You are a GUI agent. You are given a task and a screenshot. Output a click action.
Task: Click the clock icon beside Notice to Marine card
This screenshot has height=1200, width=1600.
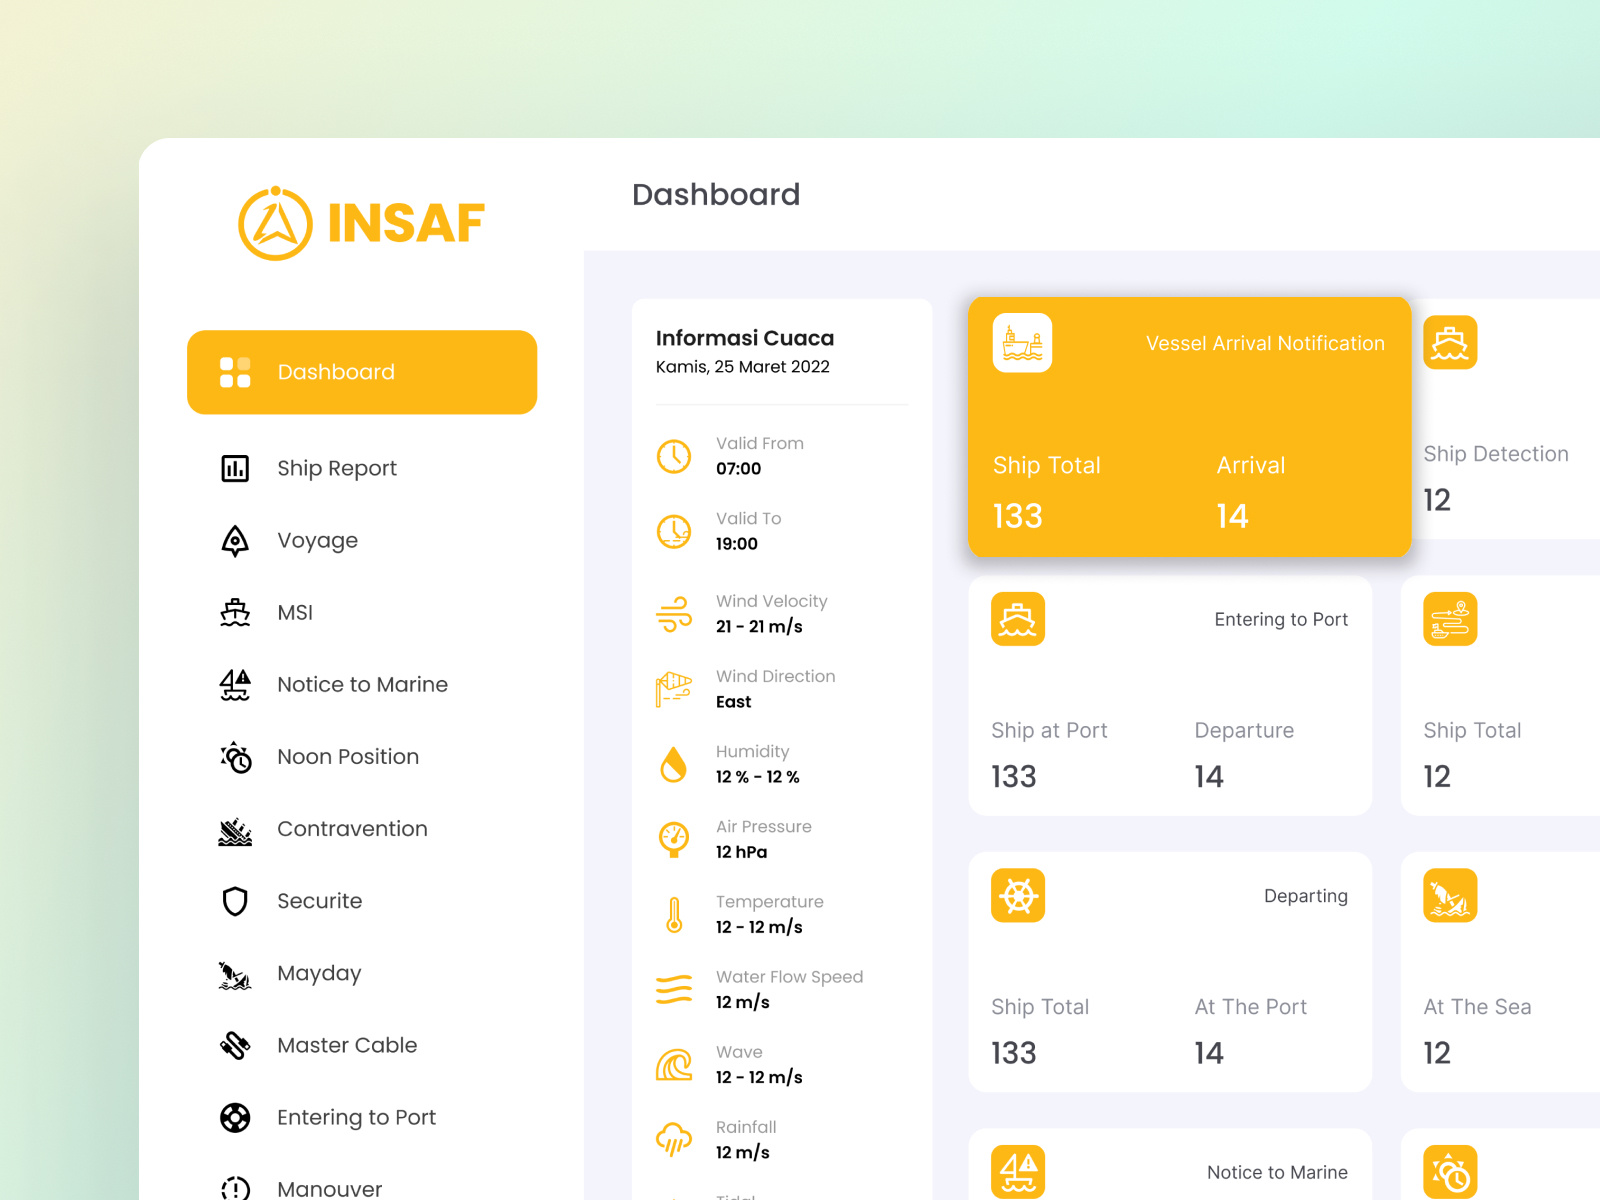pos(1450,1172)
